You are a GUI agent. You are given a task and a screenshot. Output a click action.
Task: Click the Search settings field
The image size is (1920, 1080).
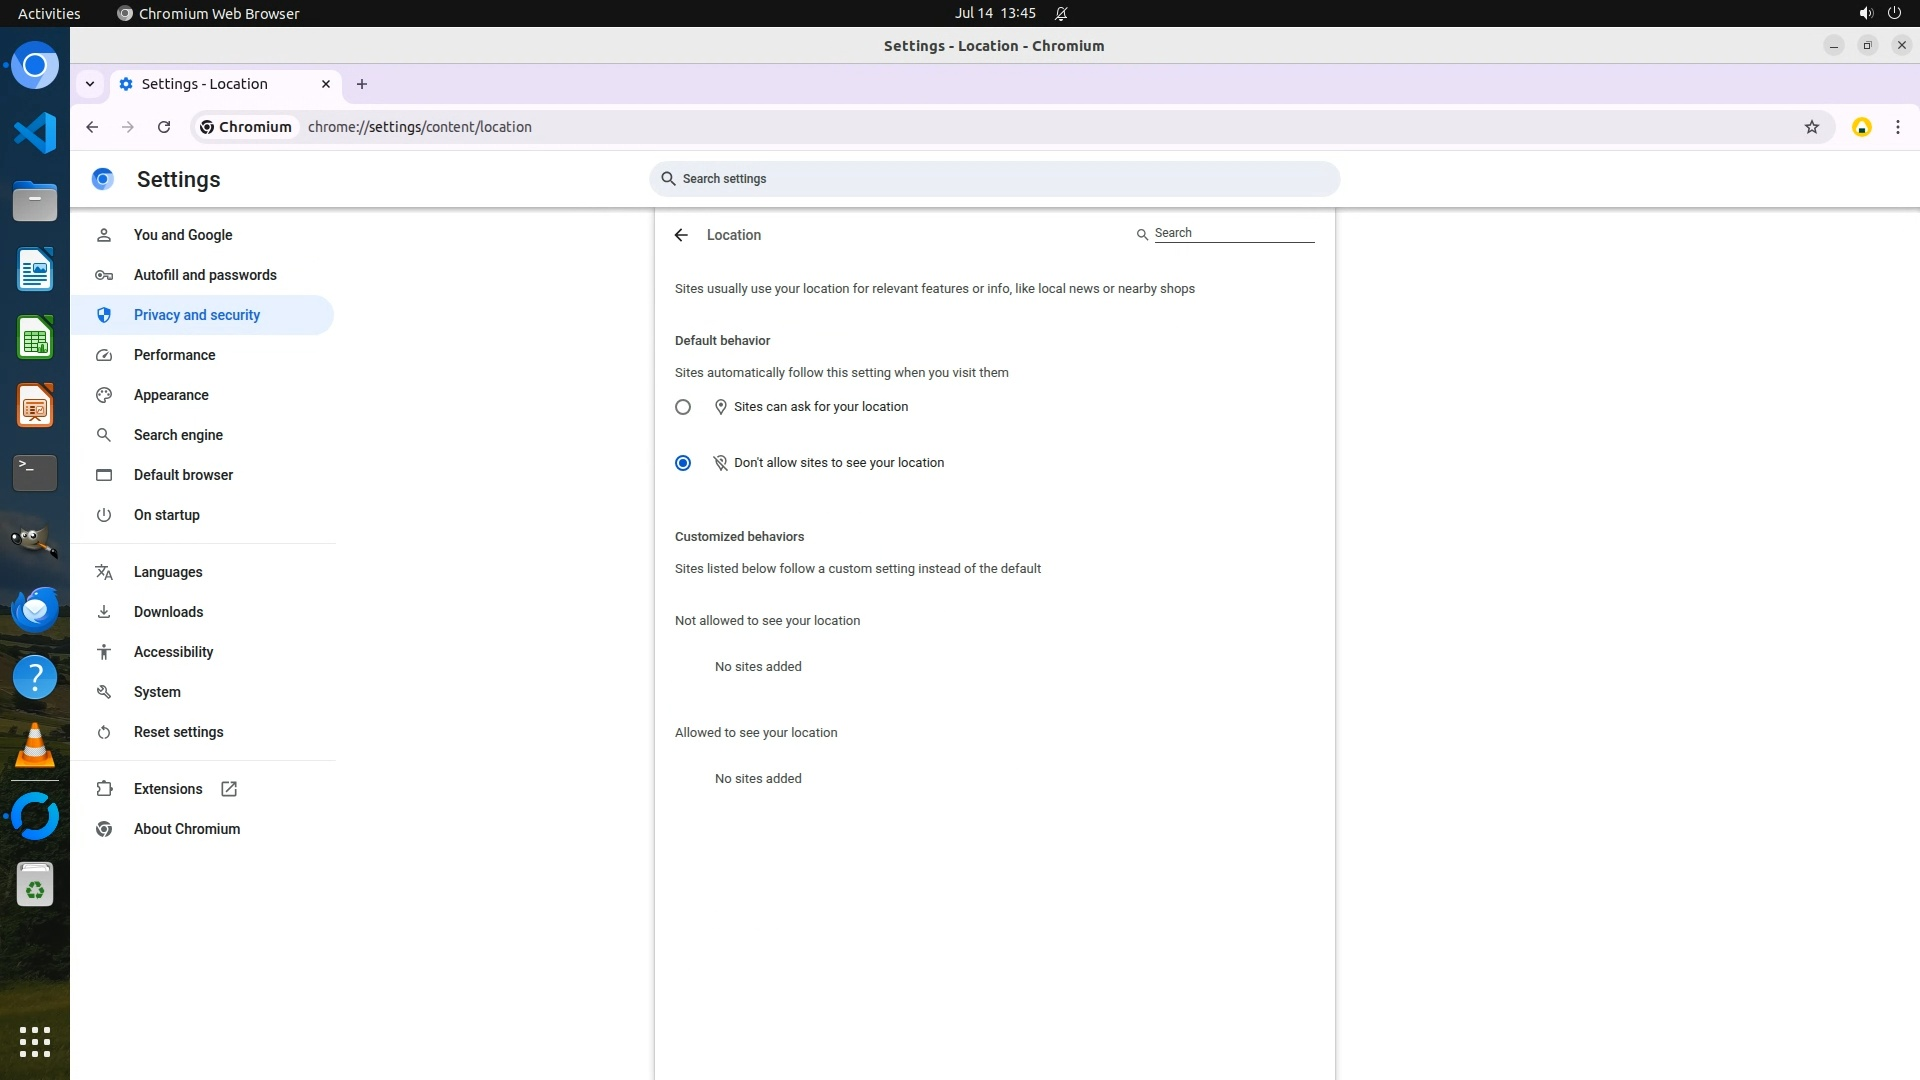(x=994, y=179)
